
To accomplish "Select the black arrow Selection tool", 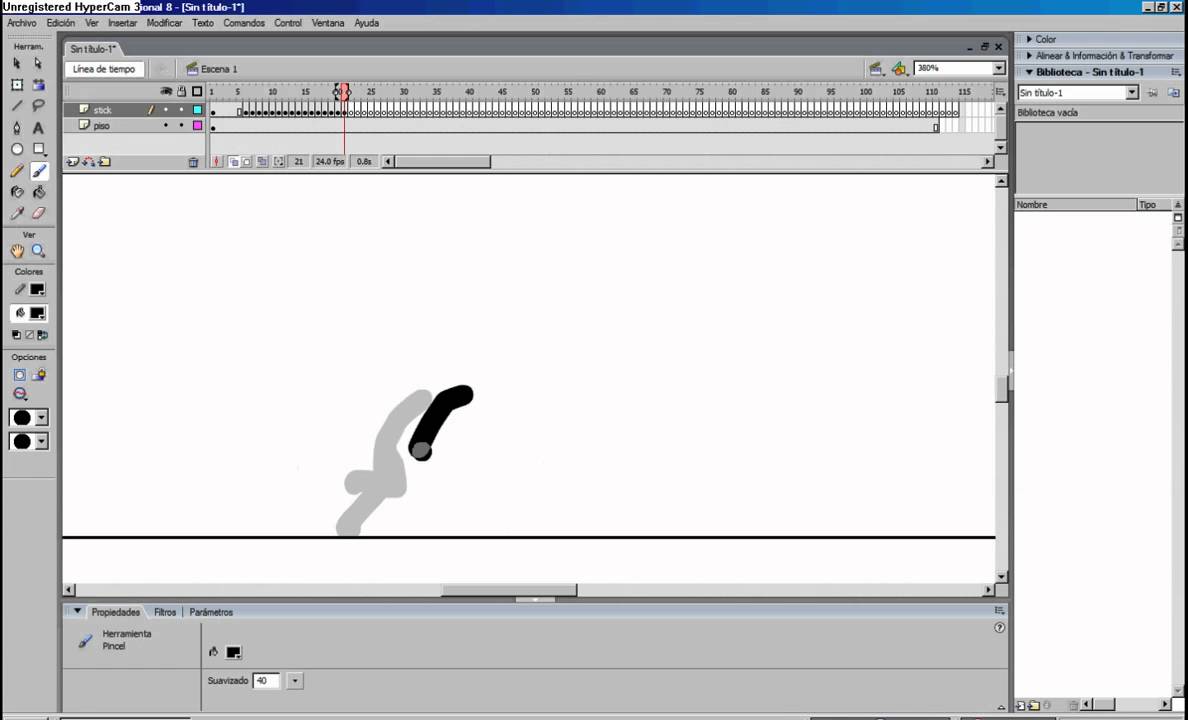I will tap(17, 64).
